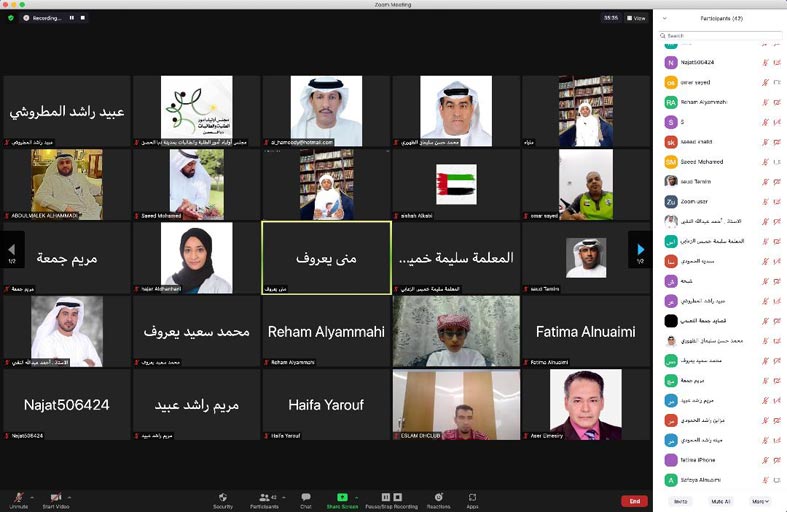Viewport: 787px width, 512px height.
Task: Start Video with the camera button
Action: [x=56, y=498]
